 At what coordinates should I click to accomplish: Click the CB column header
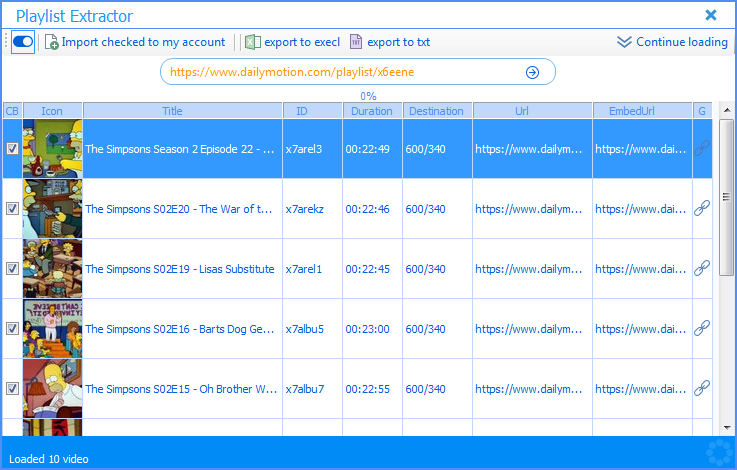tap(12, 111)
